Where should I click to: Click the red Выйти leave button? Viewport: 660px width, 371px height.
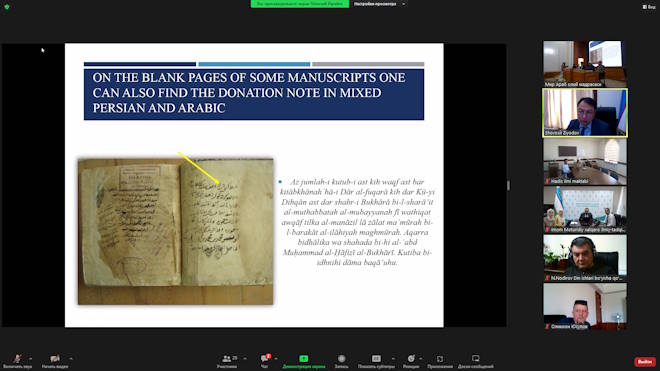pos(645,362)
